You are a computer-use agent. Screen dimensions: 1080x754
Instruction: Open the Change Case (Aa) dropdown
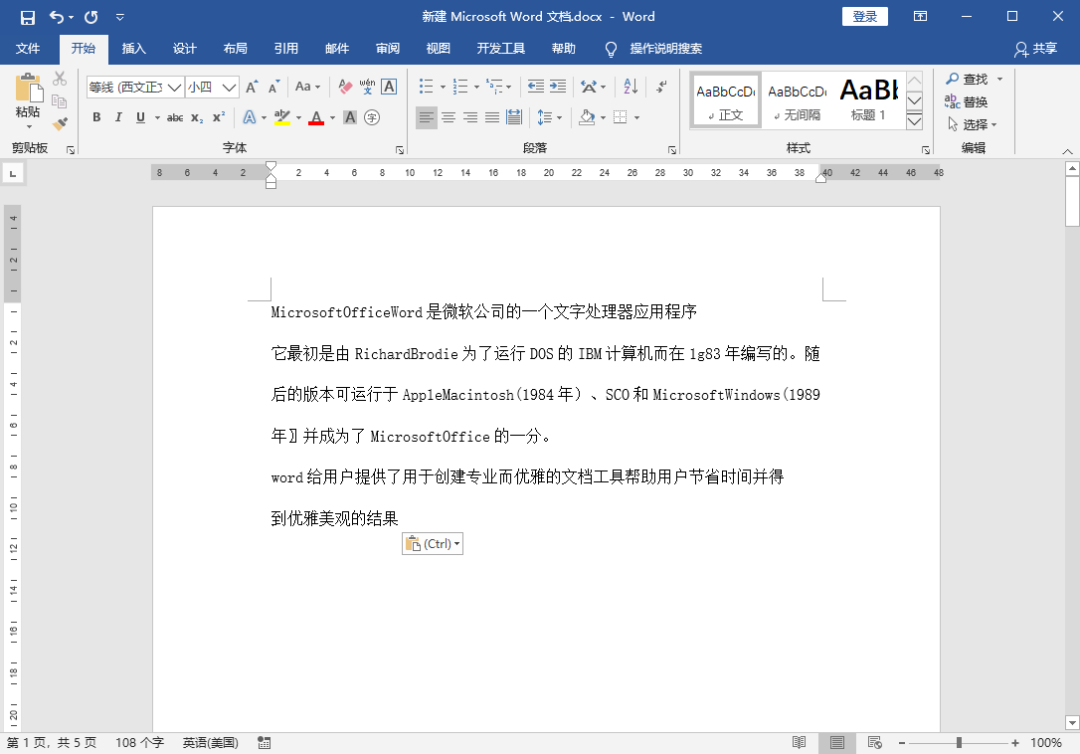coord(307,87)
